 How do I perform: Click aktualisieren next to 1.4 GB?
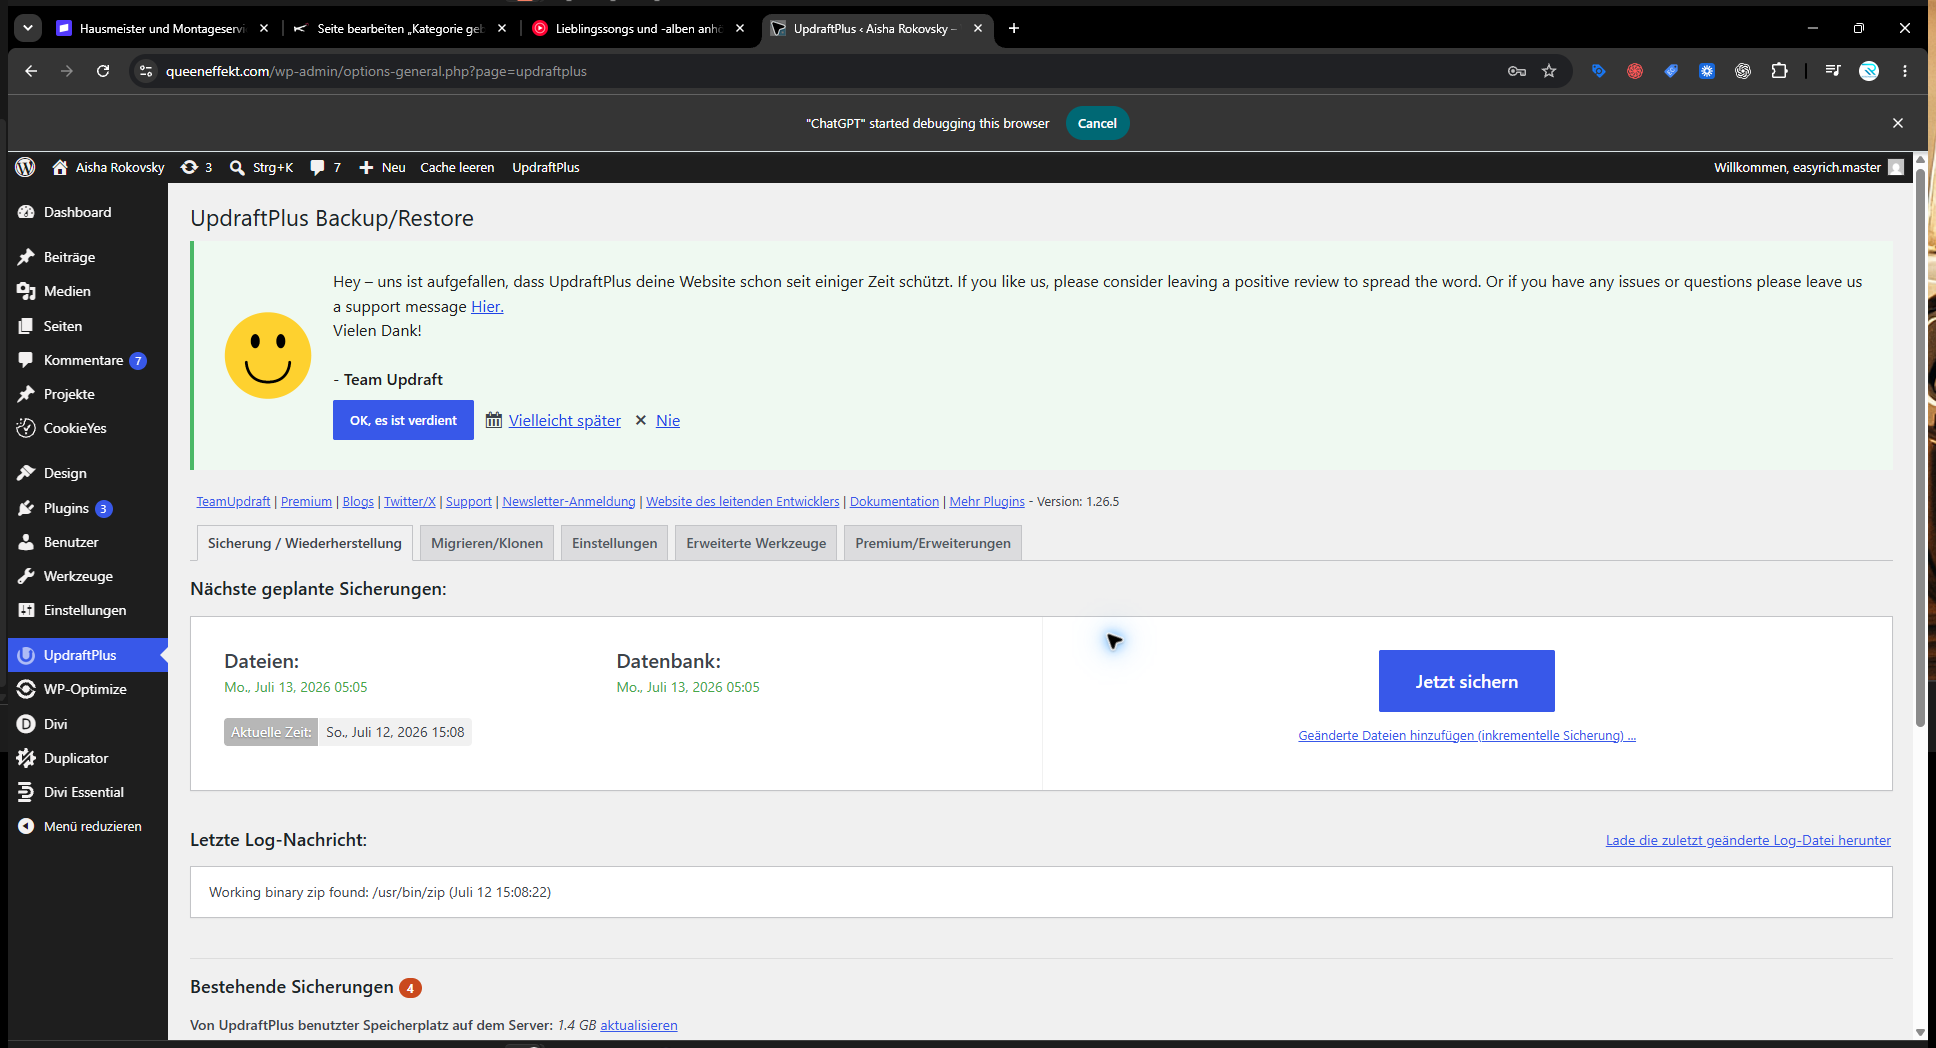639,1025
